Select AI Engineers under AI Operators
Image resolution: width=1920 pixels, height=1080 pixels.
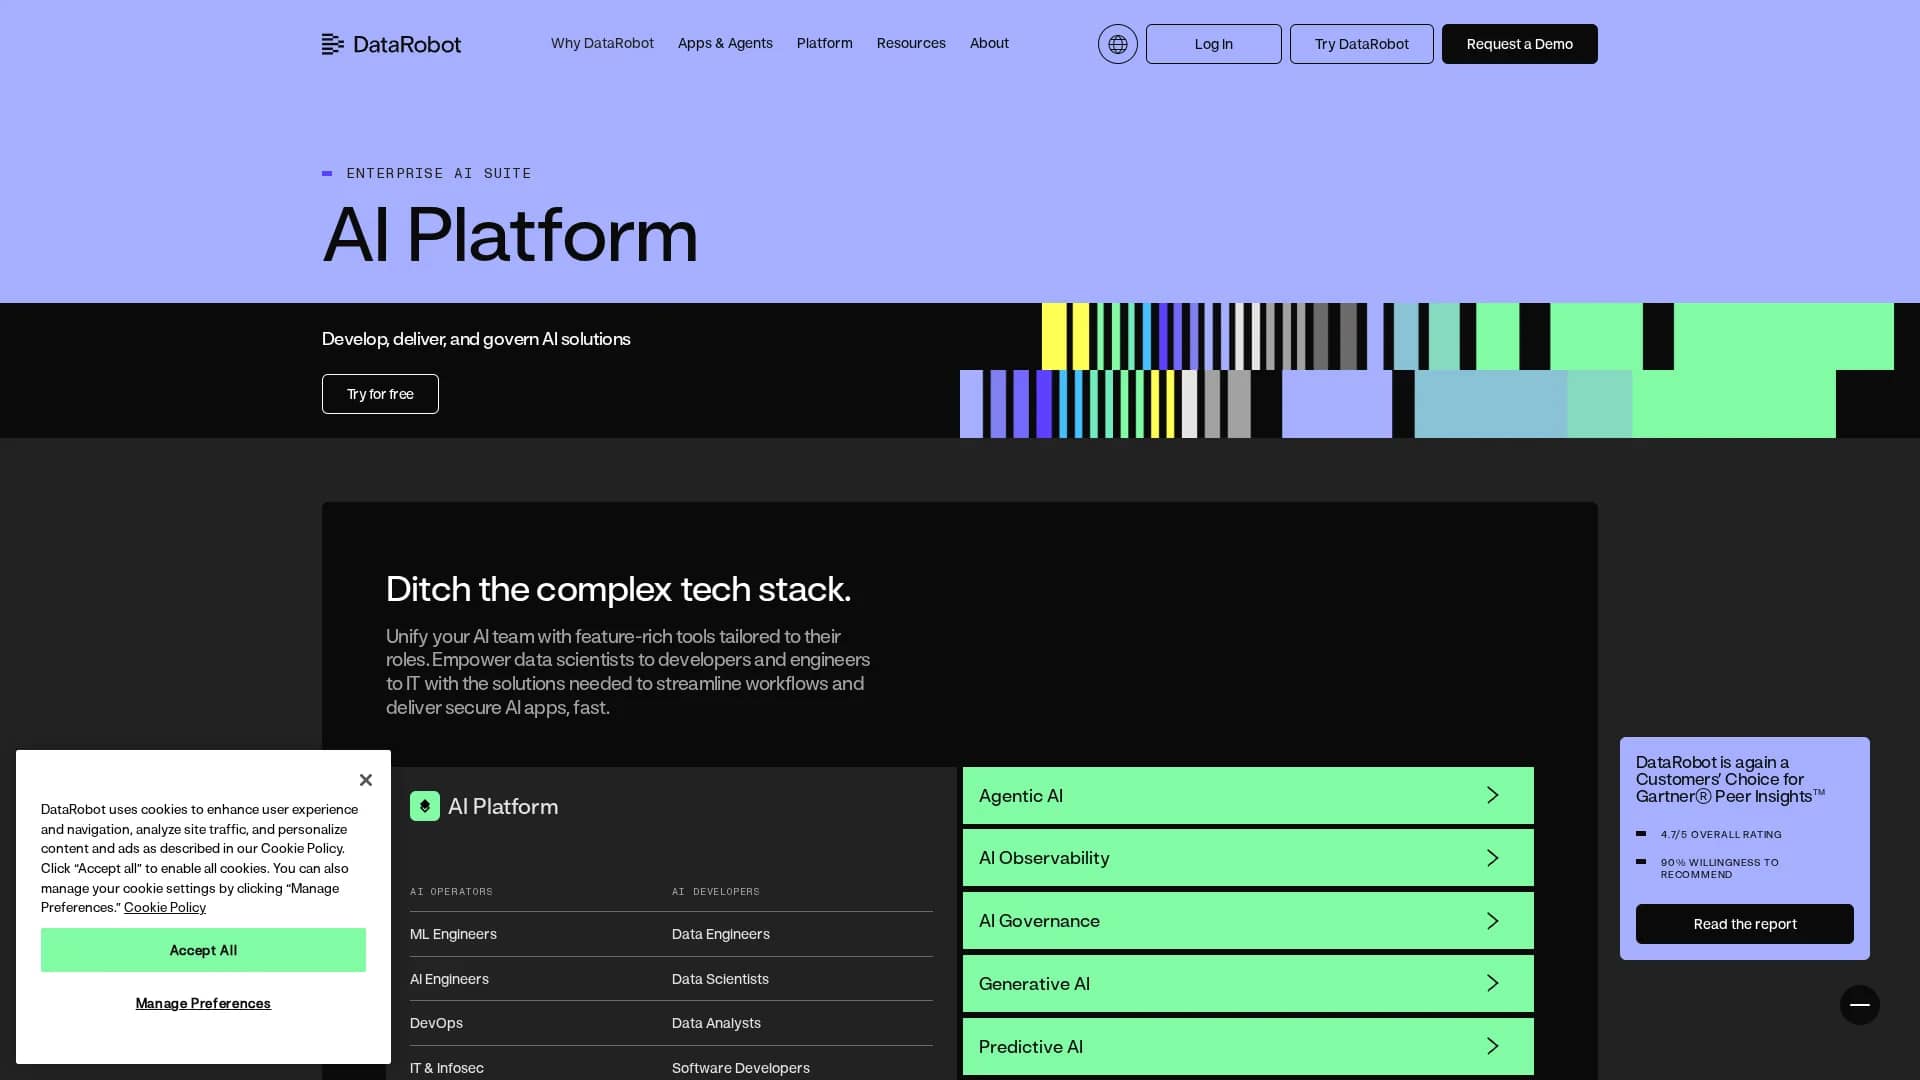pyautogui.click(x=449, y=979)
